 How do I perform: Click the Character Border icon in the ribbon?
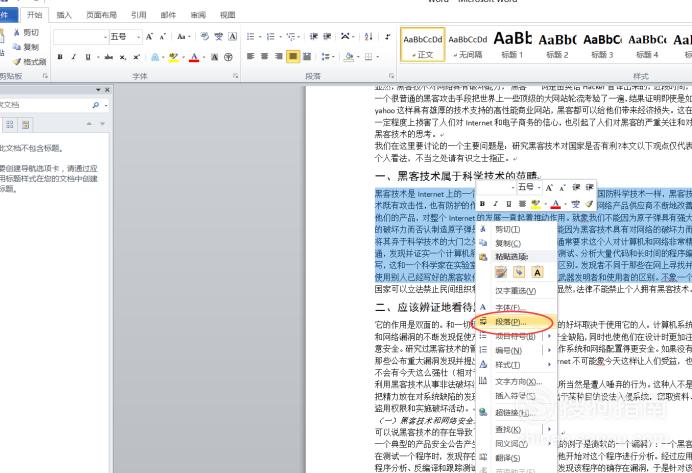click(233, 37)
